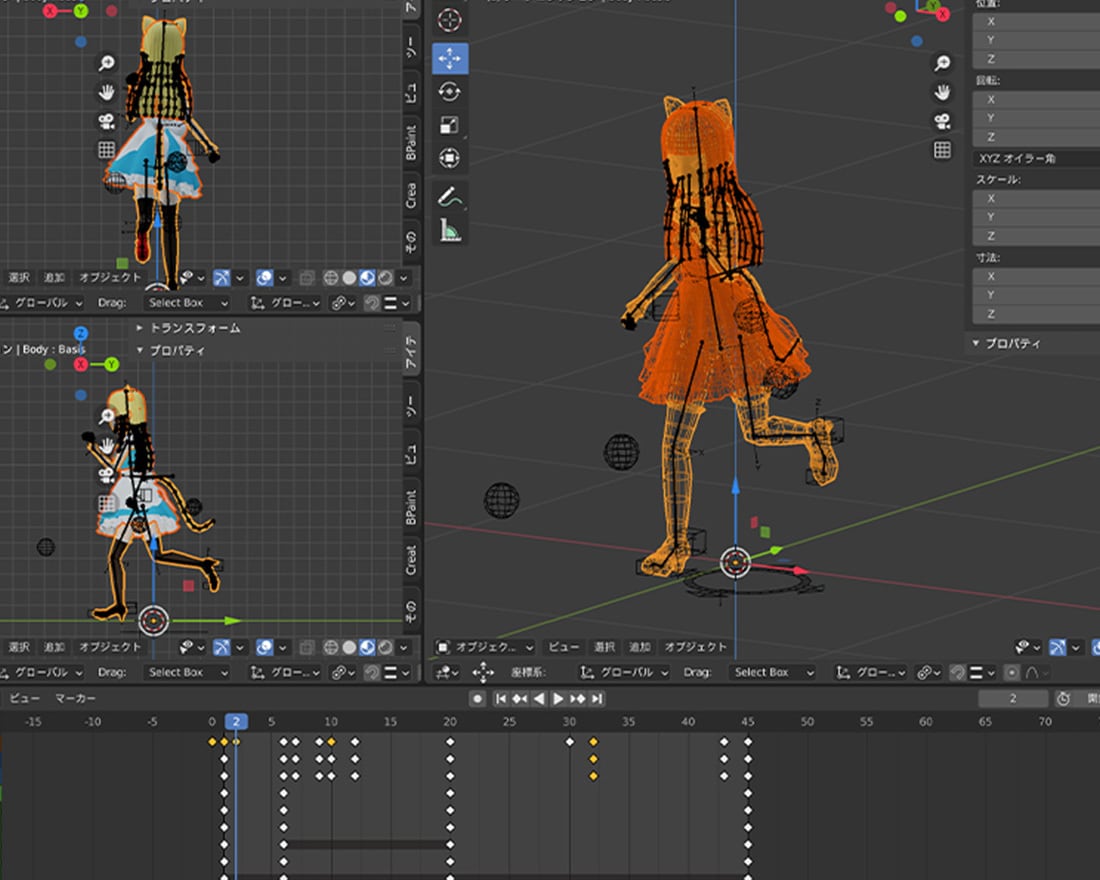Select the Annotate pencil tool
Screen dimensions: 1100x880
pyautogui.click(x=450, y=197)
